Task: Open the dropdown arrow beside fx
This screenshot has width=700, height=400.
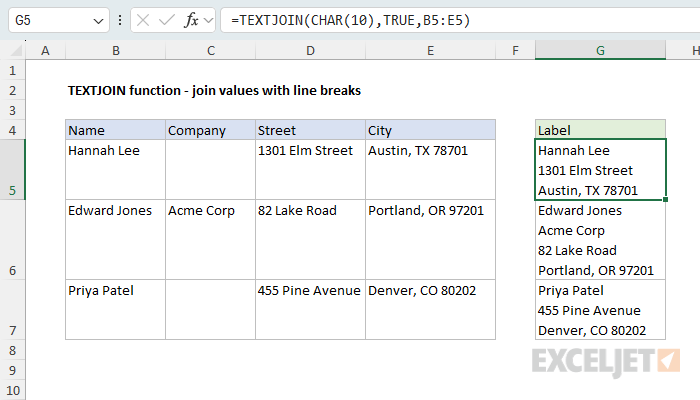Action: 208,21
